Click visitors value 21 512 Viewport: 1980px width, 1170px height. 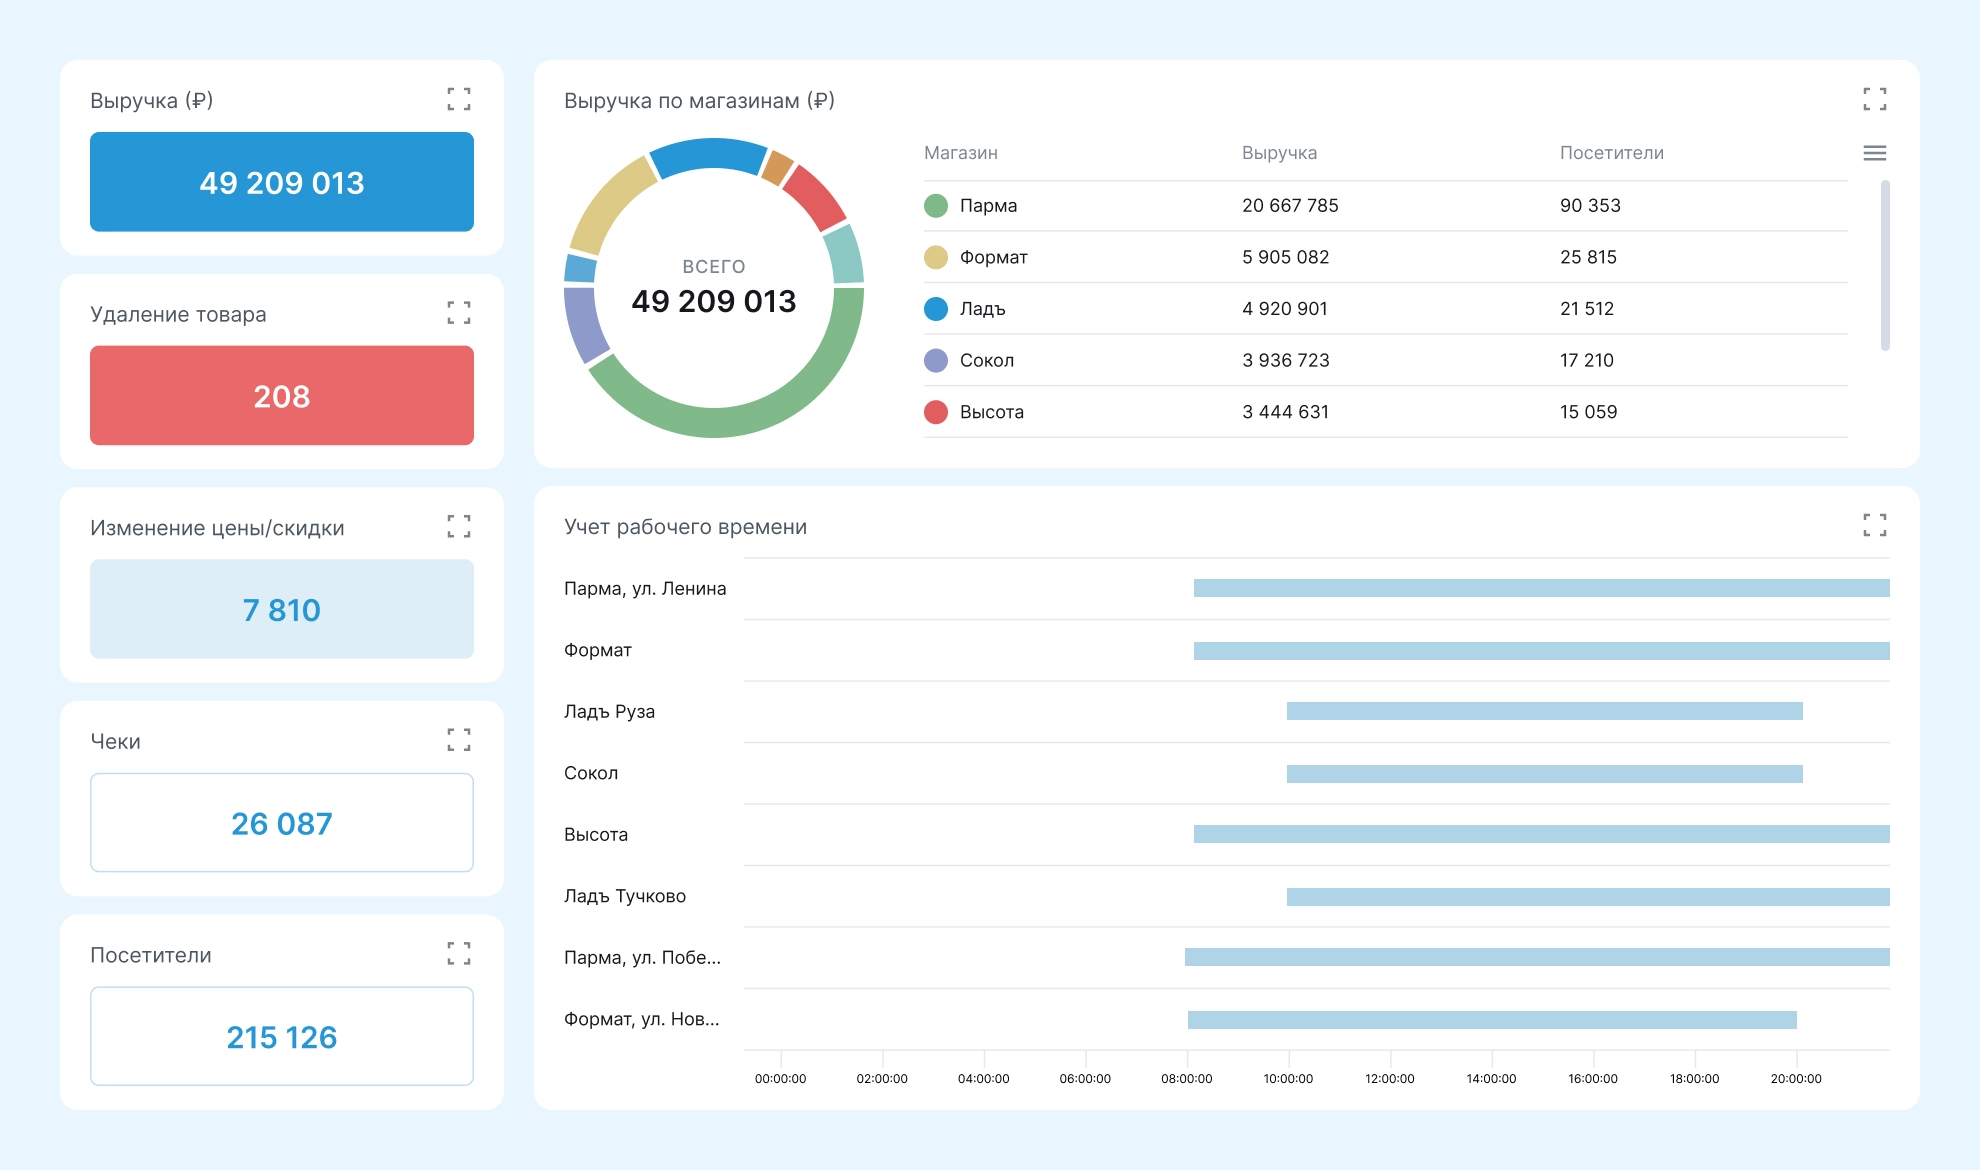pyautogui.click(x=1587, y=309)
